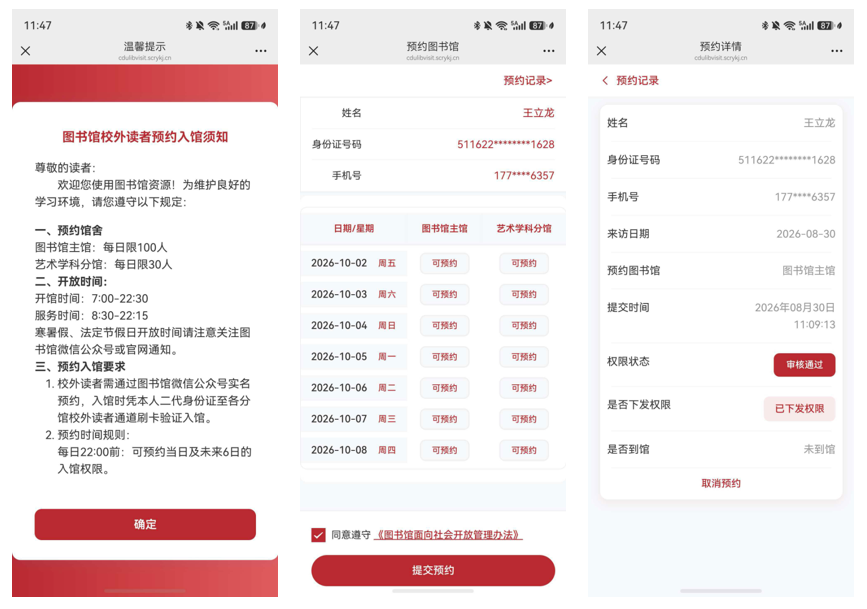This screenshot has width=867, height=609.
Task: Select 艺术学科分馆 可预约 for 2026-10-07
Action: [x=524, y=419]
